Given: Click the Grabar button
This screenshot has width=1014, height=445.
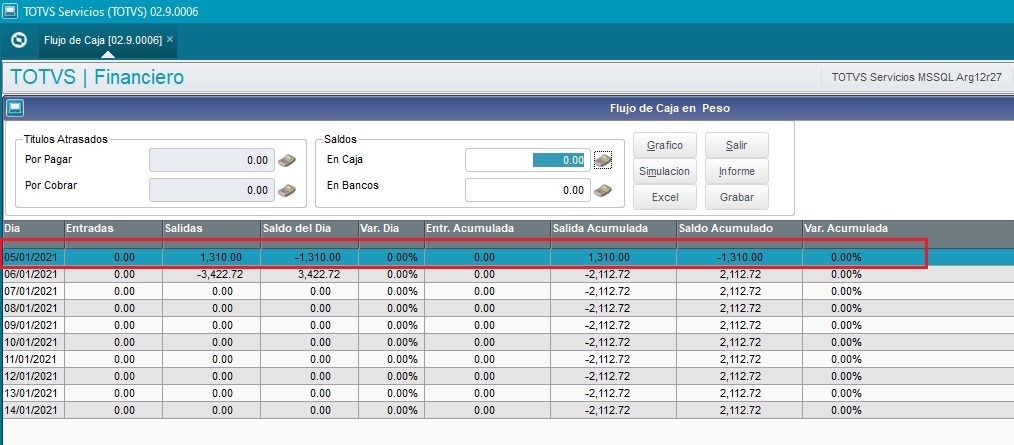Looking at the screenshot, I should (x=737, y=197).
